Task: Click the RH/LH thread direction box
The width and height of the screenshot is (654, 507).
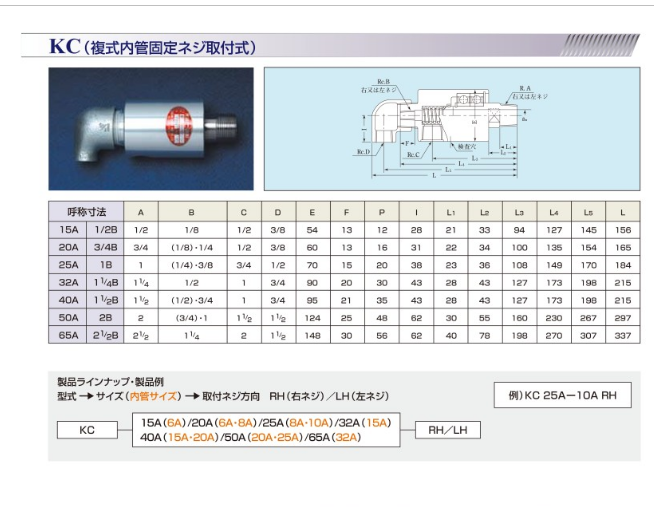Action: click(448, 430)
